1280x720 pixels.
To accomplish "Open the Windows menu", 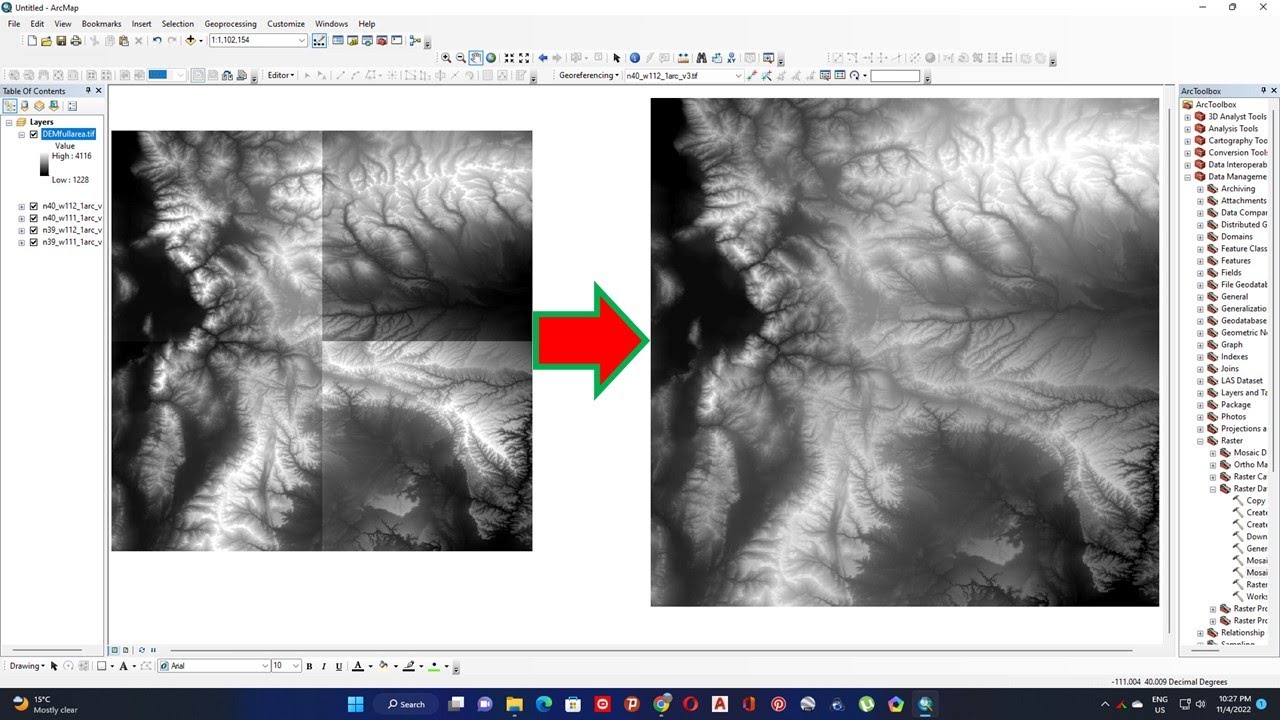I will coord(331,24).
